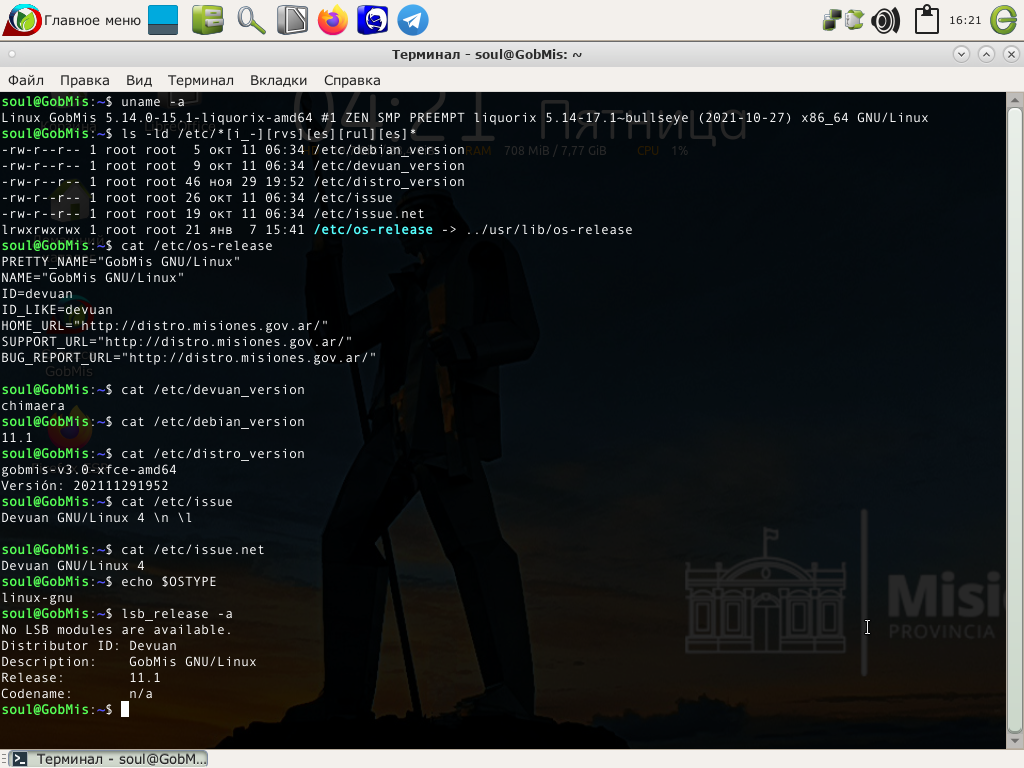Click the terminal scrollbar's bottom down arrow
This screenshot has height=768, width=1024.
[1015, 742]
